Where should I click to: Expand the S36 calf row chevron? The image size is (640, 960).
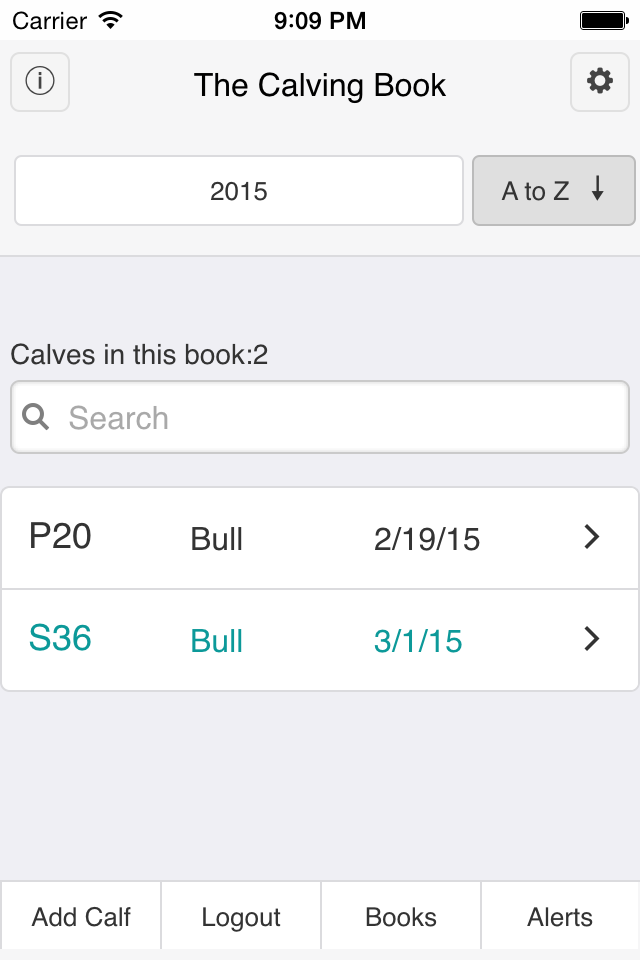tap(592, 639)
